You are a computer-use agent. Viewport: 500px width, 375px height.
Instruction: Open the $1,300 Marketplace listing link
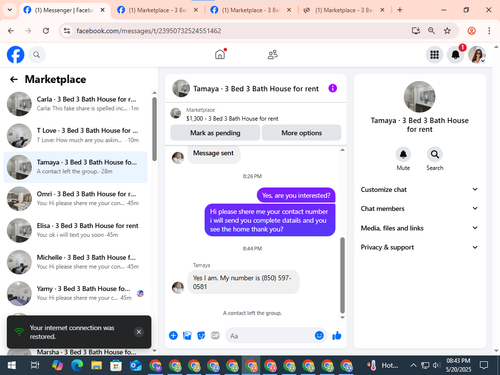click(x=232, y=118)
